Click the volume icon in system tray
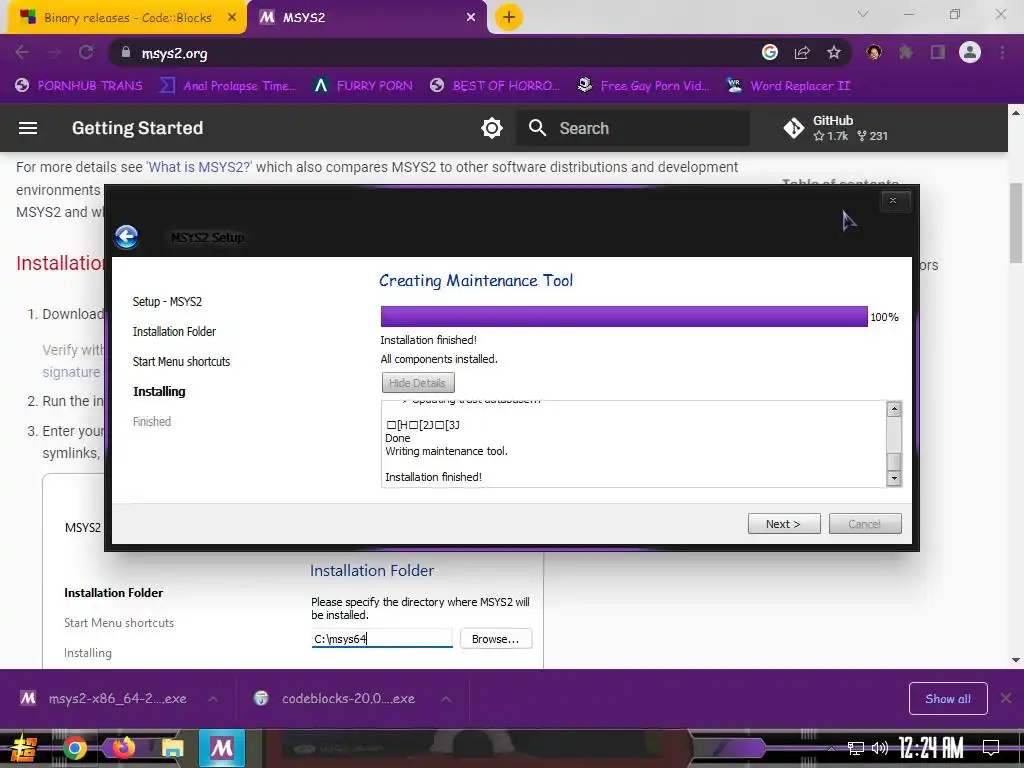Image resolution: width=1024 pixels, height=768 pixels. point(880,748)
